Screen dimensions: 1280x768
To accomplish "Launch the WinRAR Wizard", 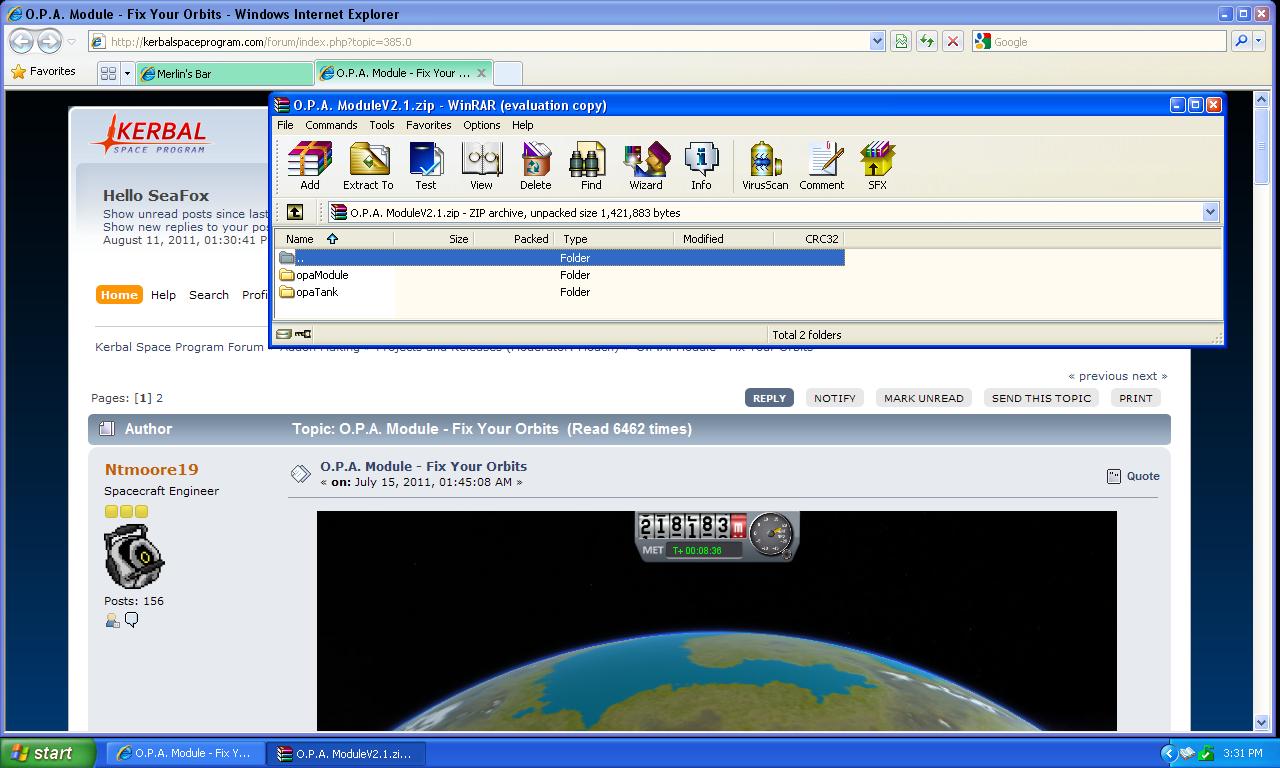I will coord(646,165).
